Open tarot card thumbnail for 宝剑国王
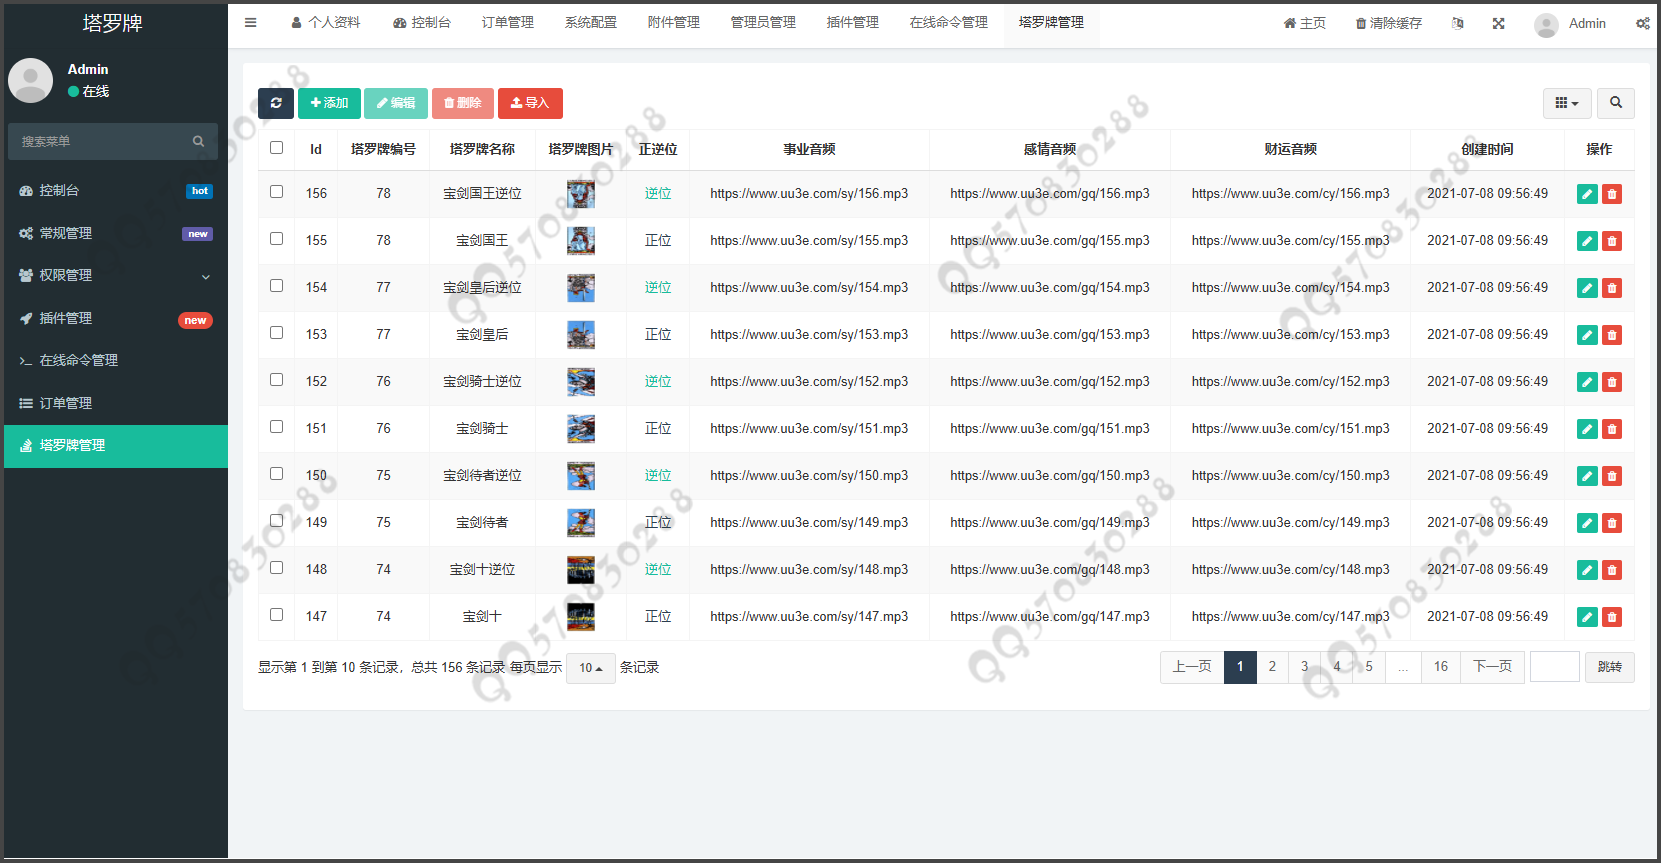Screen dimensions: 1661x863 [x=580, y=241]
